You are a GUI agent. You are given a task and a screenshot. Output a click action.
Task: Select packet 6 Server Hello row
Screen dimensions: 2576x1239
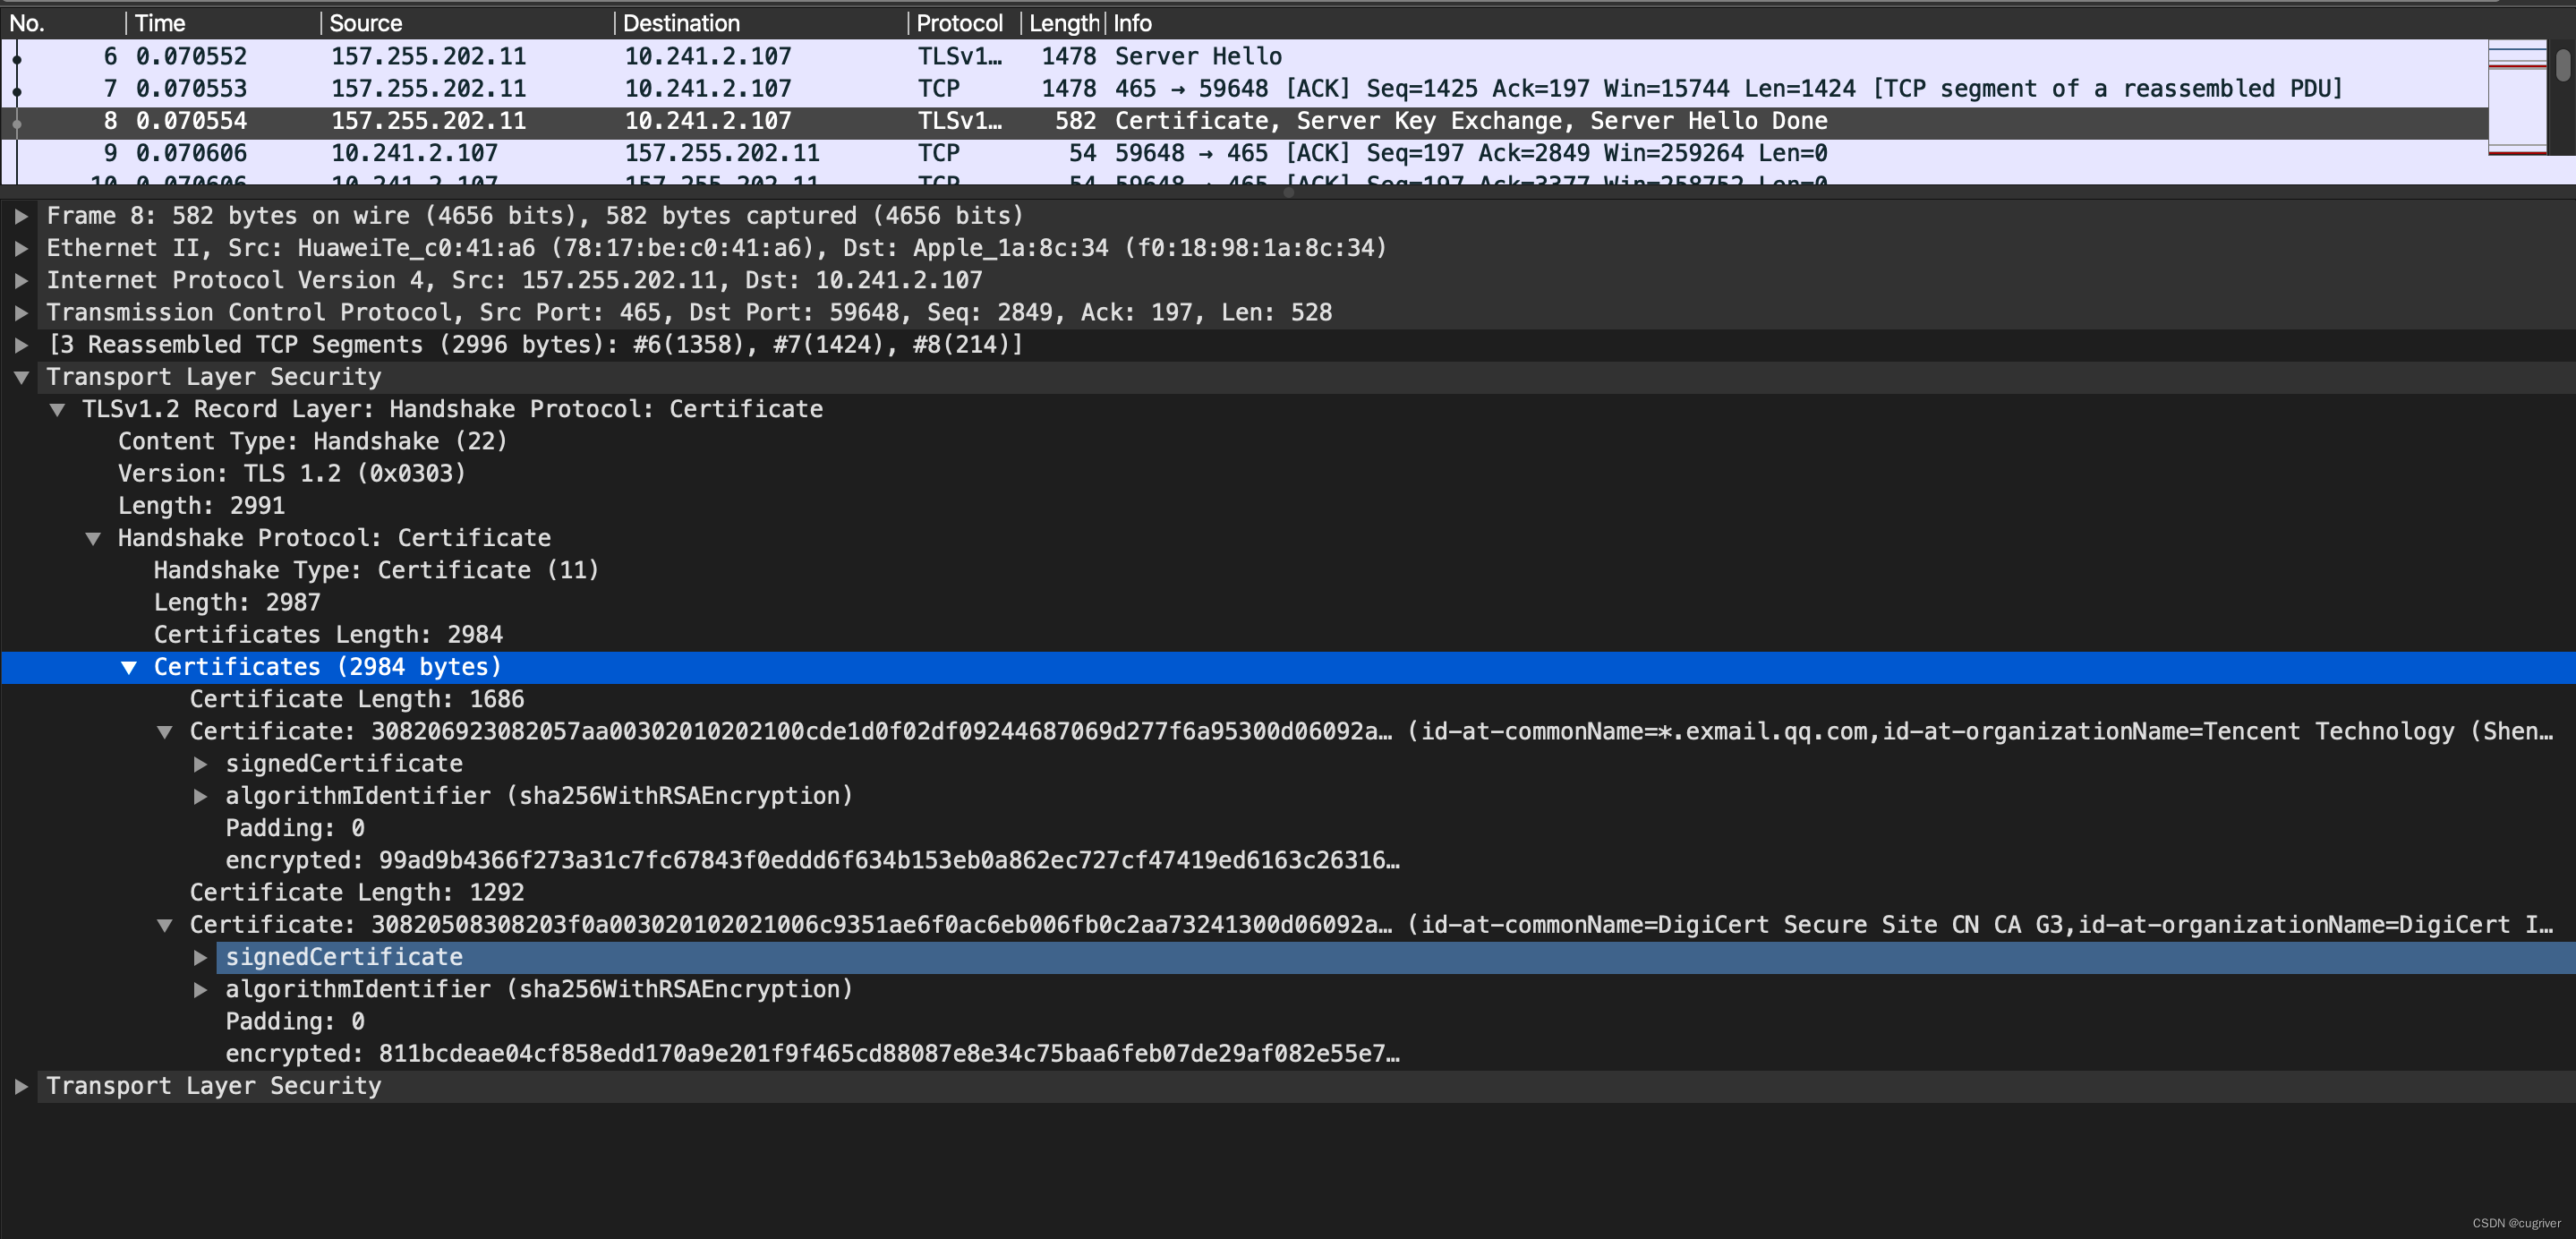tap(1244, 56)
